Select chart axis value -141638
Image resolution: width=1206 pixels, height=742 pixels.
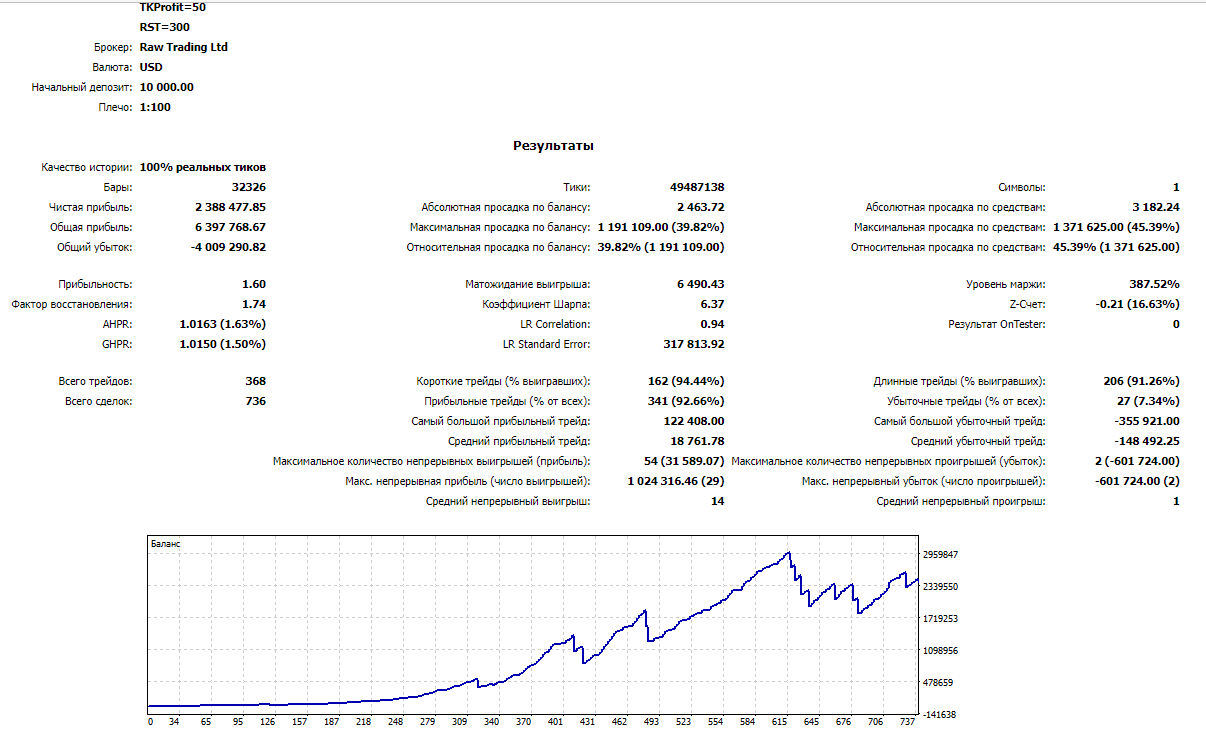click(941, 715)
